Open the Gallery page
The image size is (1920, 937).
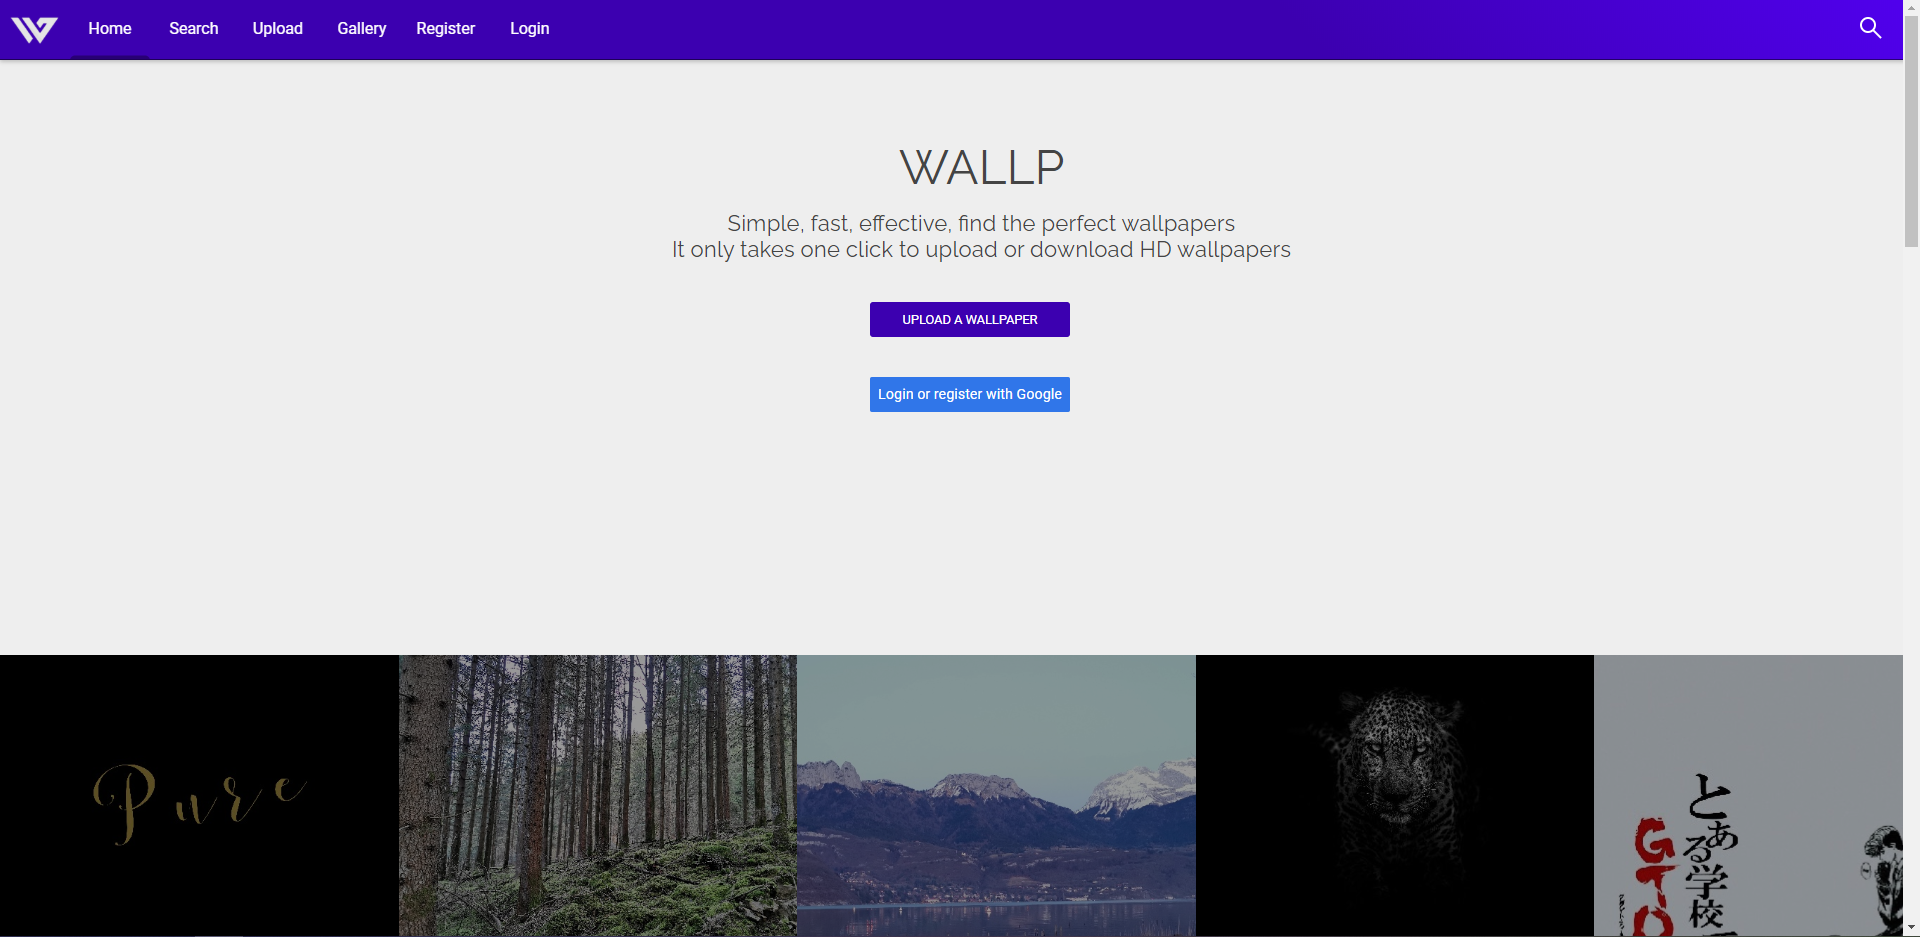(362, 29)
